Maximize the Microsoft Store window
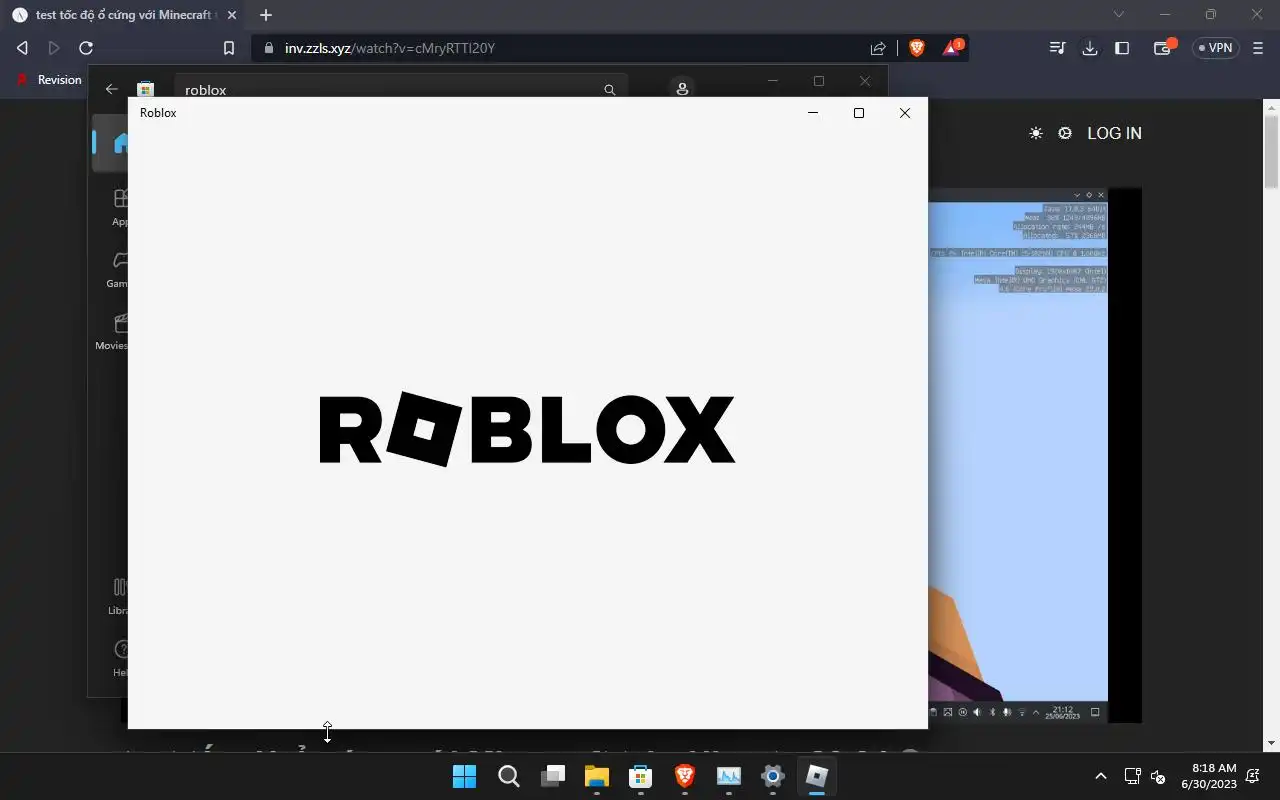The width and height of the screenshot is (1280, 800). (819, 80)
